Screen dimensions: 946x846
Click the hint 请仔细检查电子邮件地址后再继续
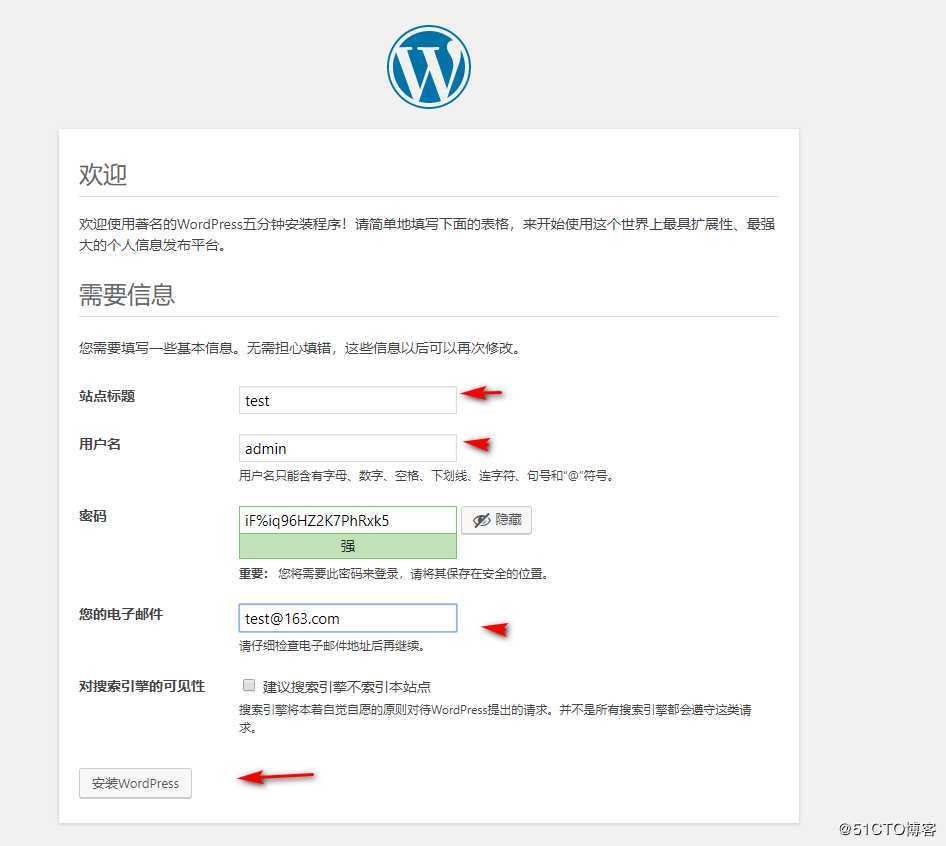[x=332, y=646]
